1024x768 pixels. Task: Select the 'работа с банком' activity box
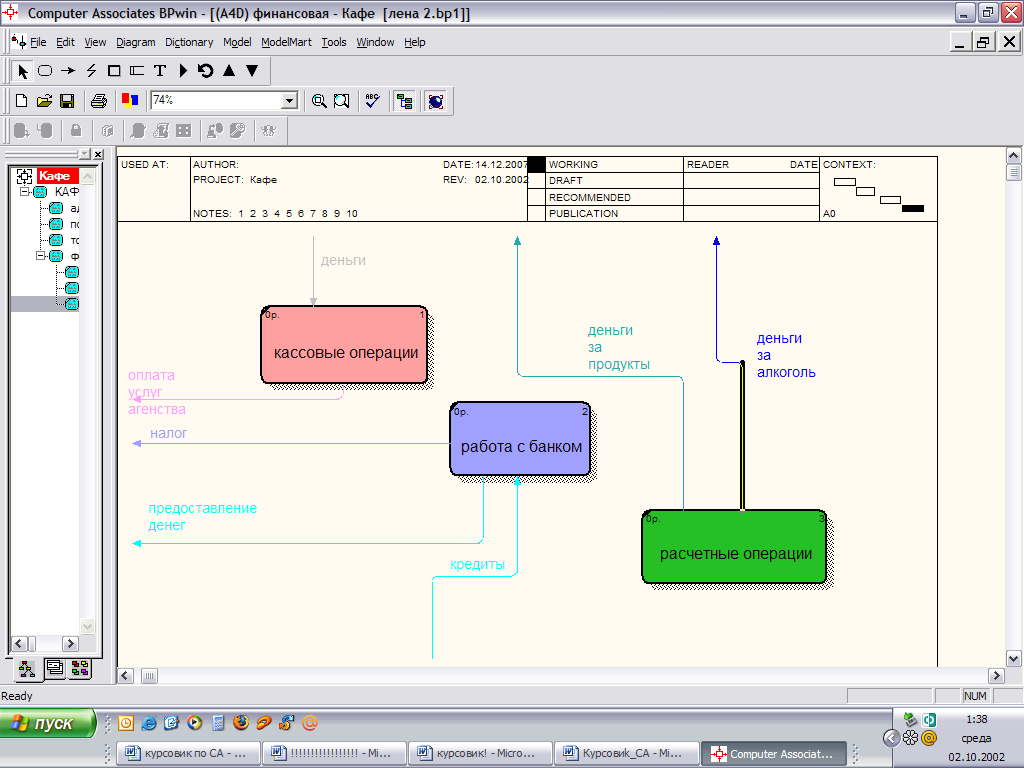[x=520, y=440]
